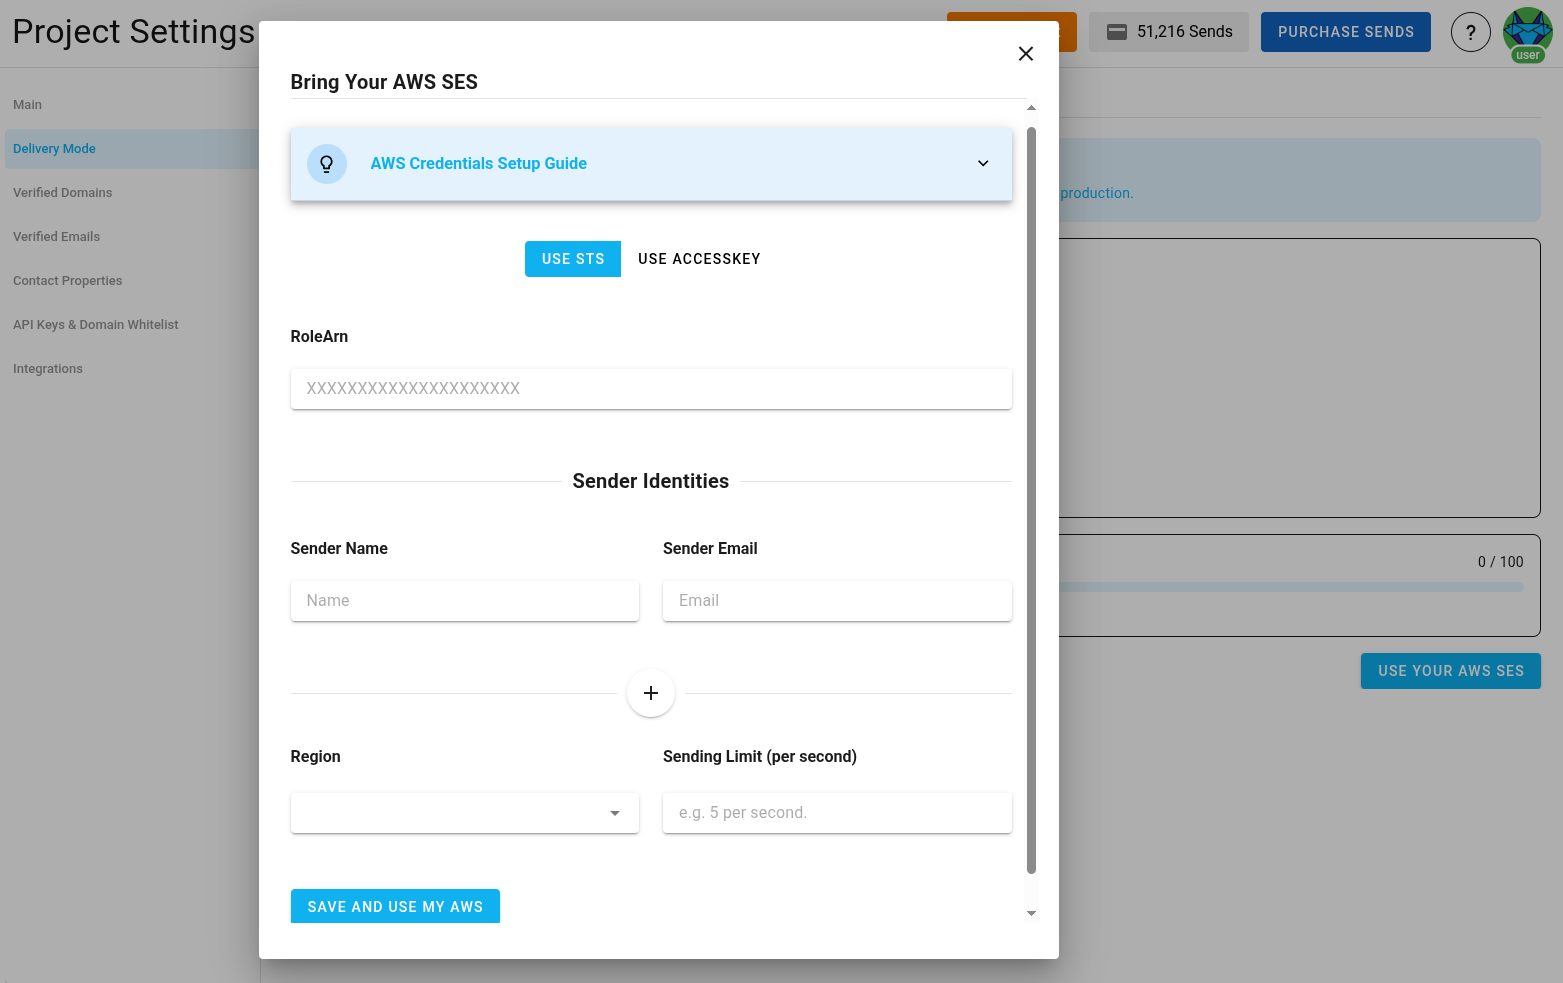The width and height of the screenshot is (1563, 983).
Task: Click inside the RoleArn input field
Action: [x=651, y=389]
